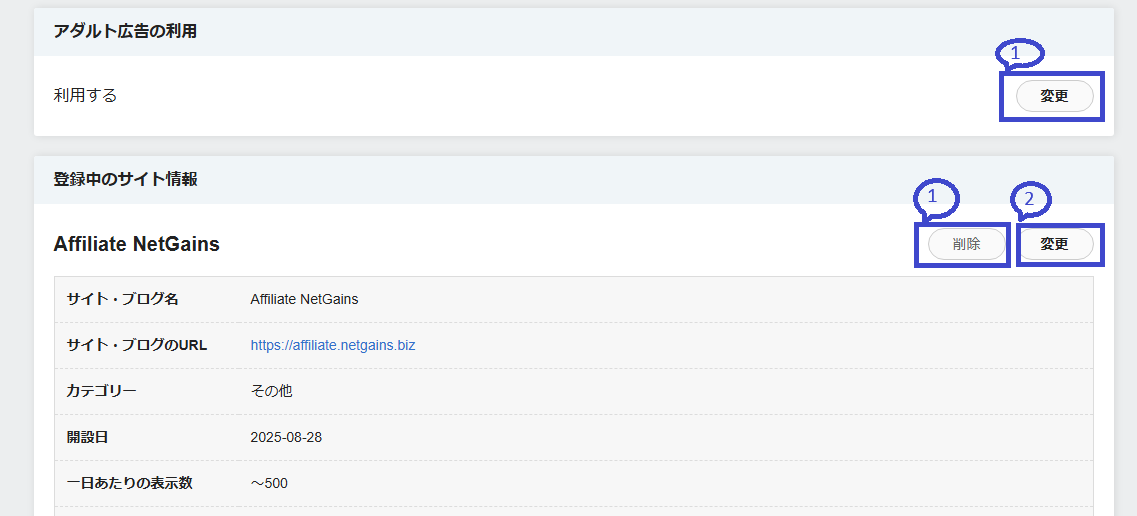
Task: Select the カテゴリー row label
Action: 101,391
